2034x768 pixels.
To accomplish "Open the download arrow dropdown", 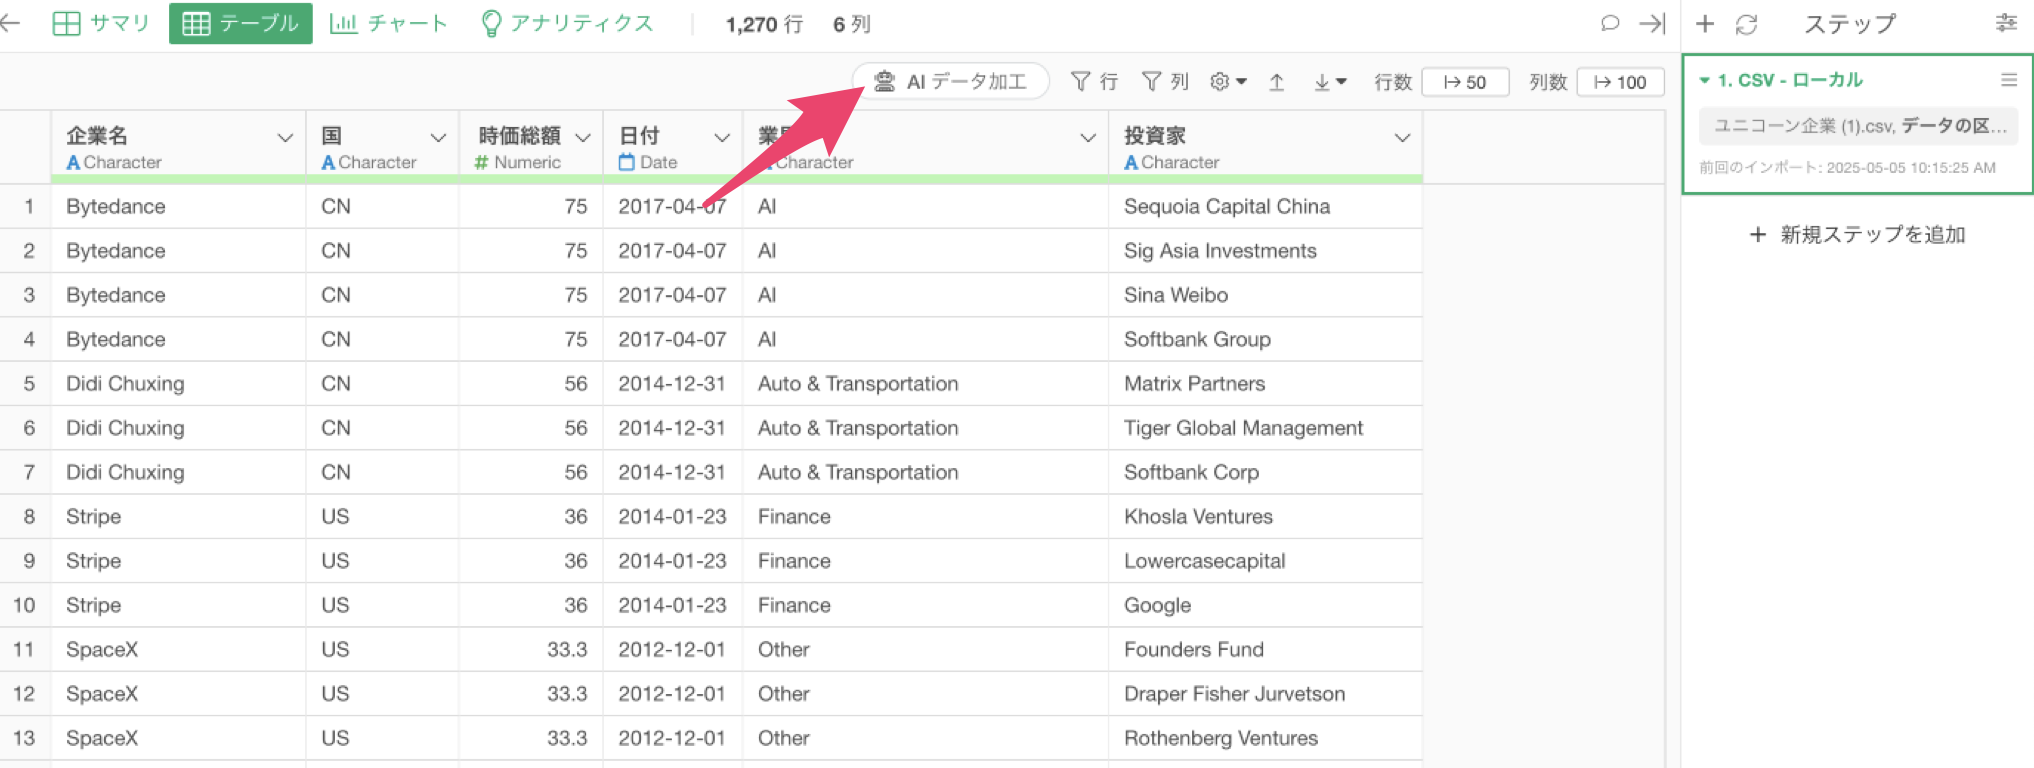I will click(x=1330, y=82).
